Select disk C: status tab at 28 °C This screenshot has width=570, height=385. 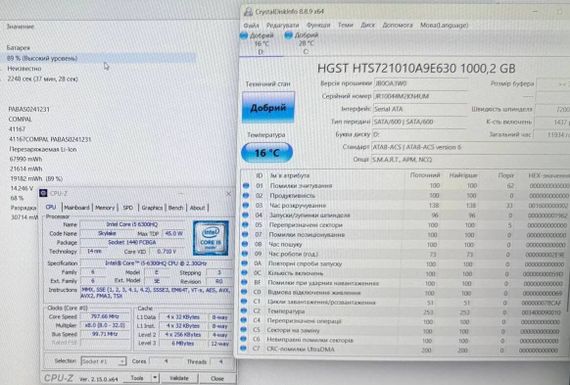pyautogui.click(x=305, y=44)
